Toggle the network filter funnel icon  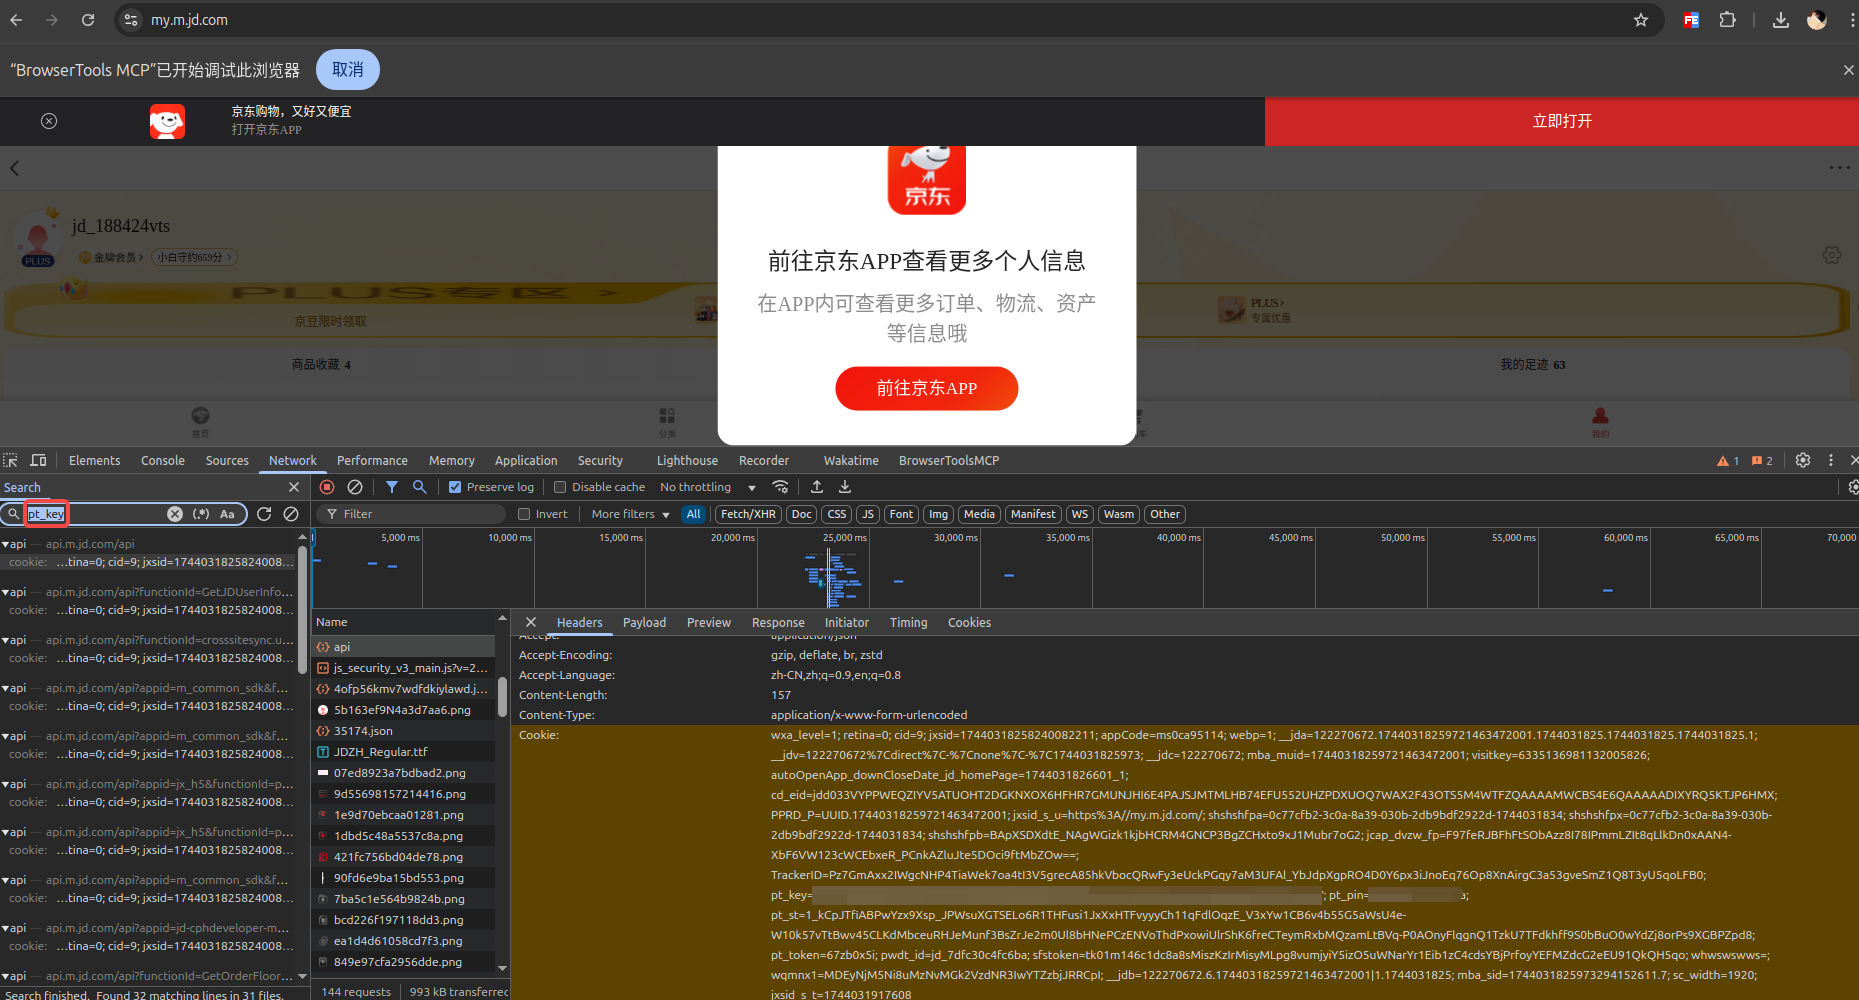[x=392, y=487]
